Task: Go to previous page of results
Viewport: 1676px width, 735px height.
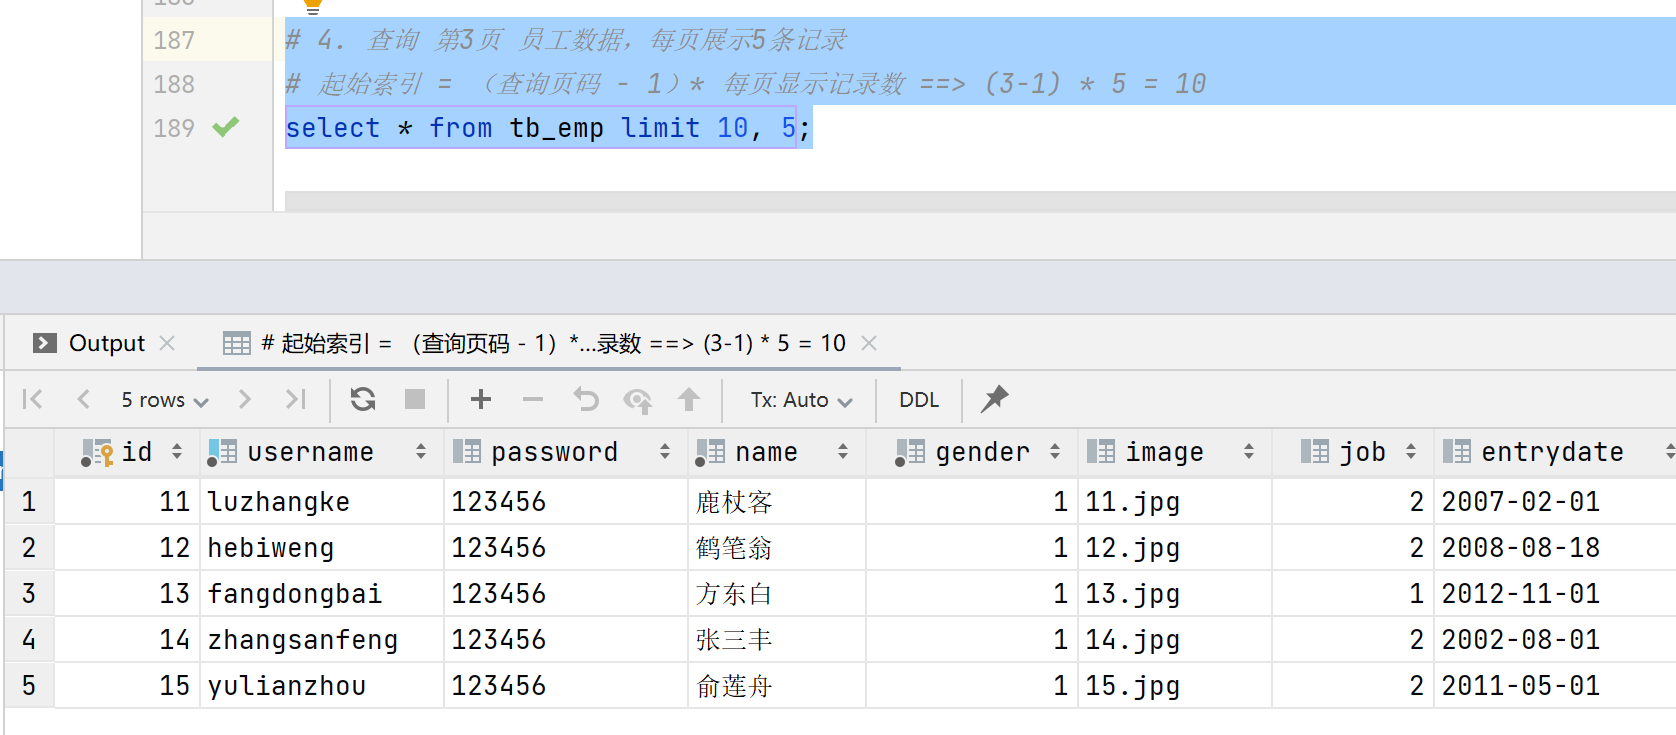Action: click(84, 400)
